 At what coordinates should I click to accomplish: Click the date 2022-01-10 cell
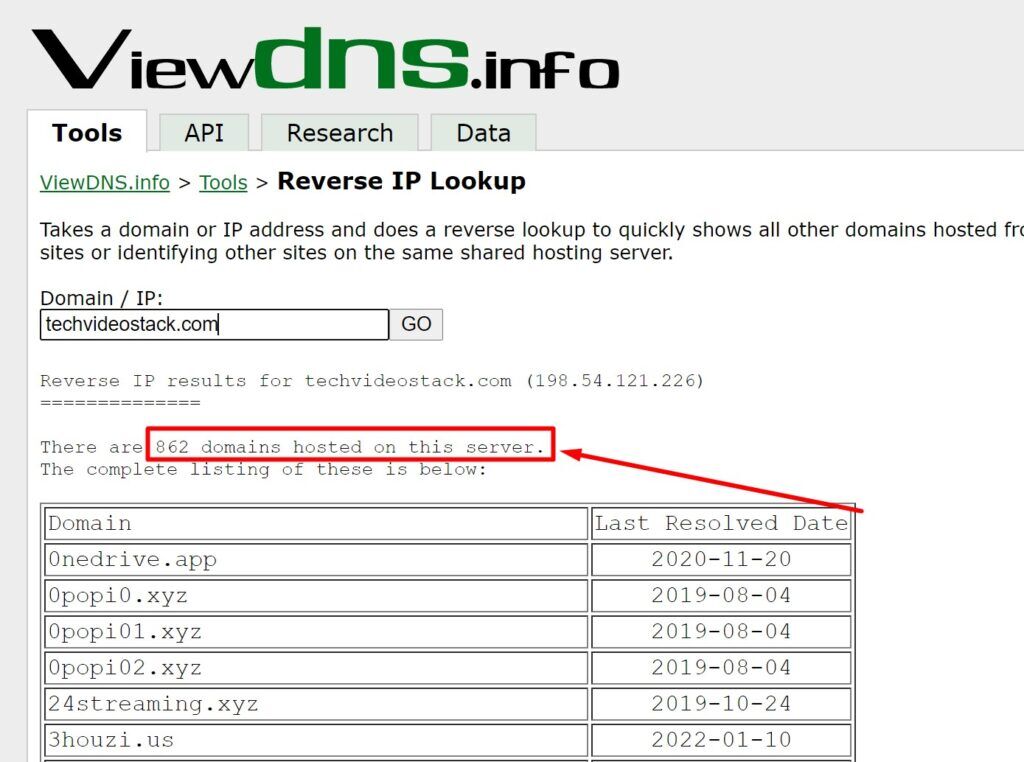[x=722, y=740]
